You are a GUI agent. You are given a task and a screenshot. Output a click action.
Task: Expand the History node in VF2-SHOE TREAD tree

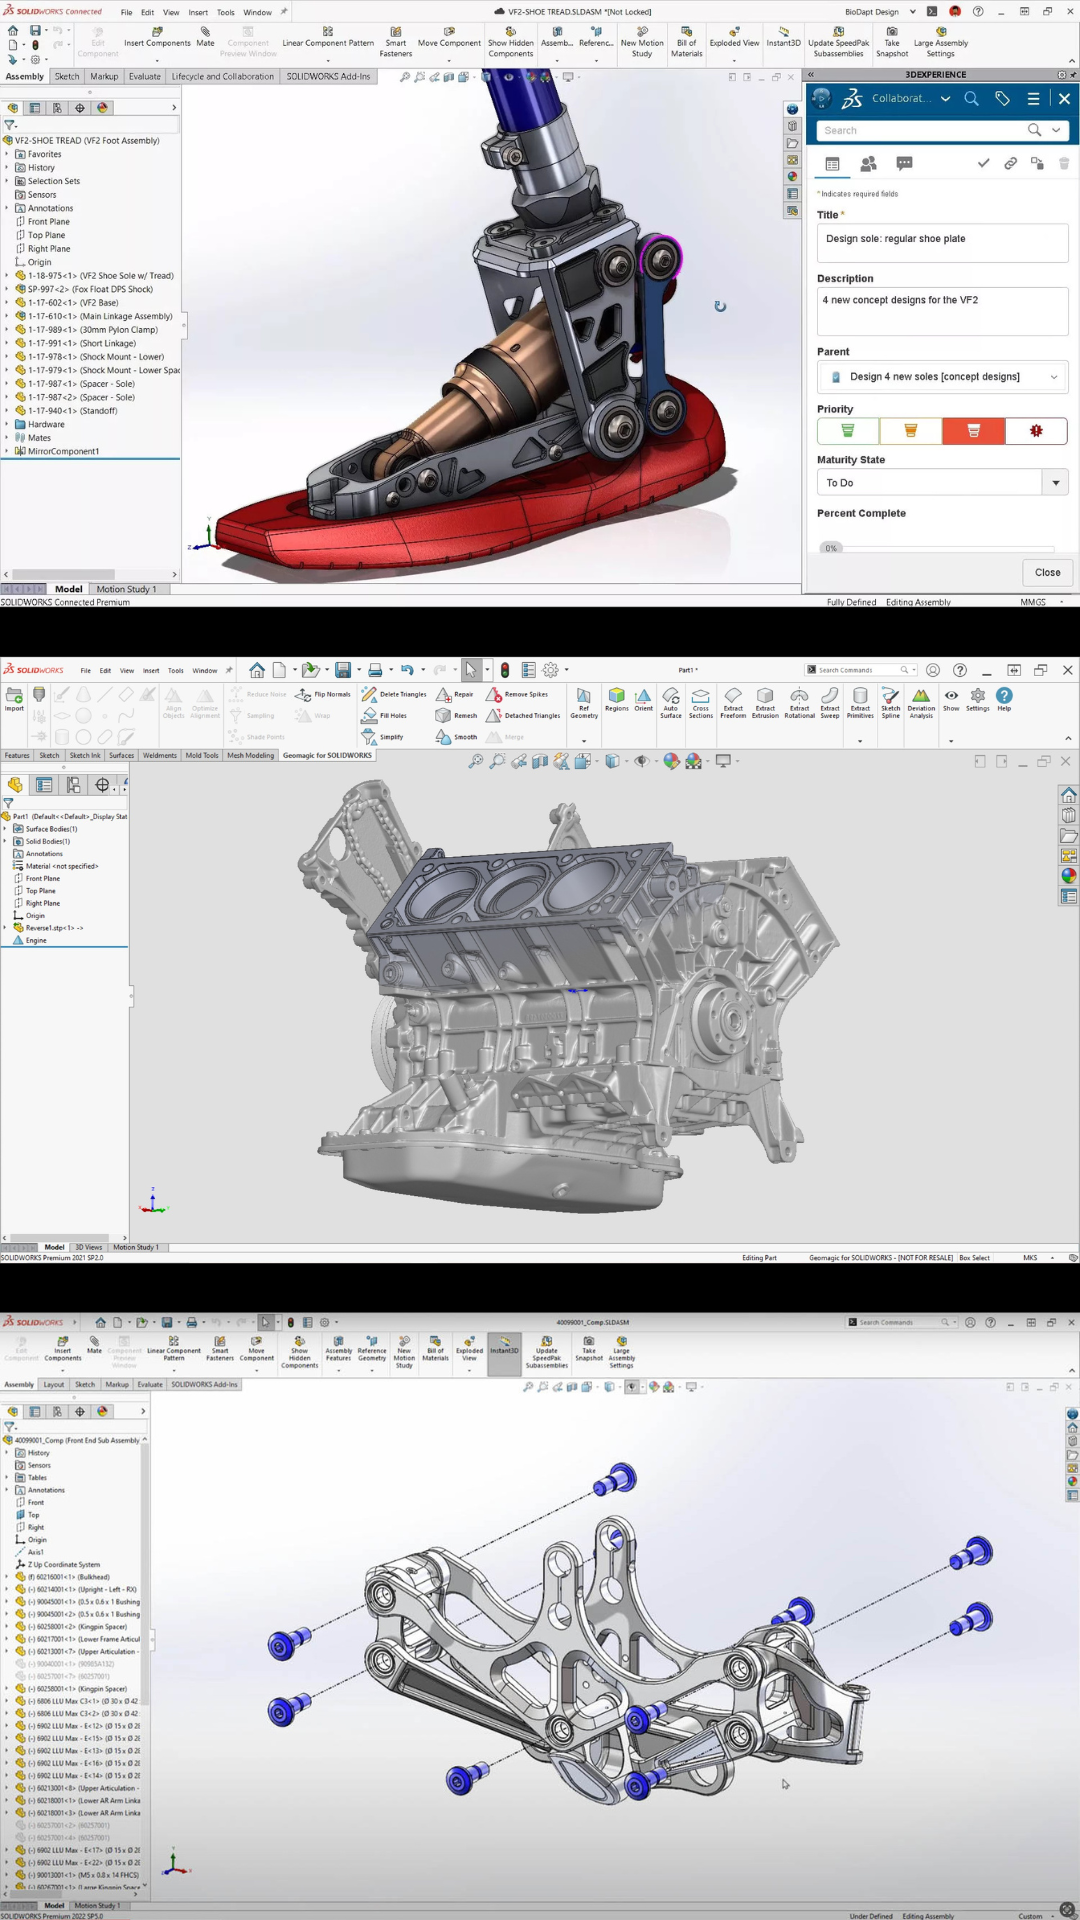(7, 168)
